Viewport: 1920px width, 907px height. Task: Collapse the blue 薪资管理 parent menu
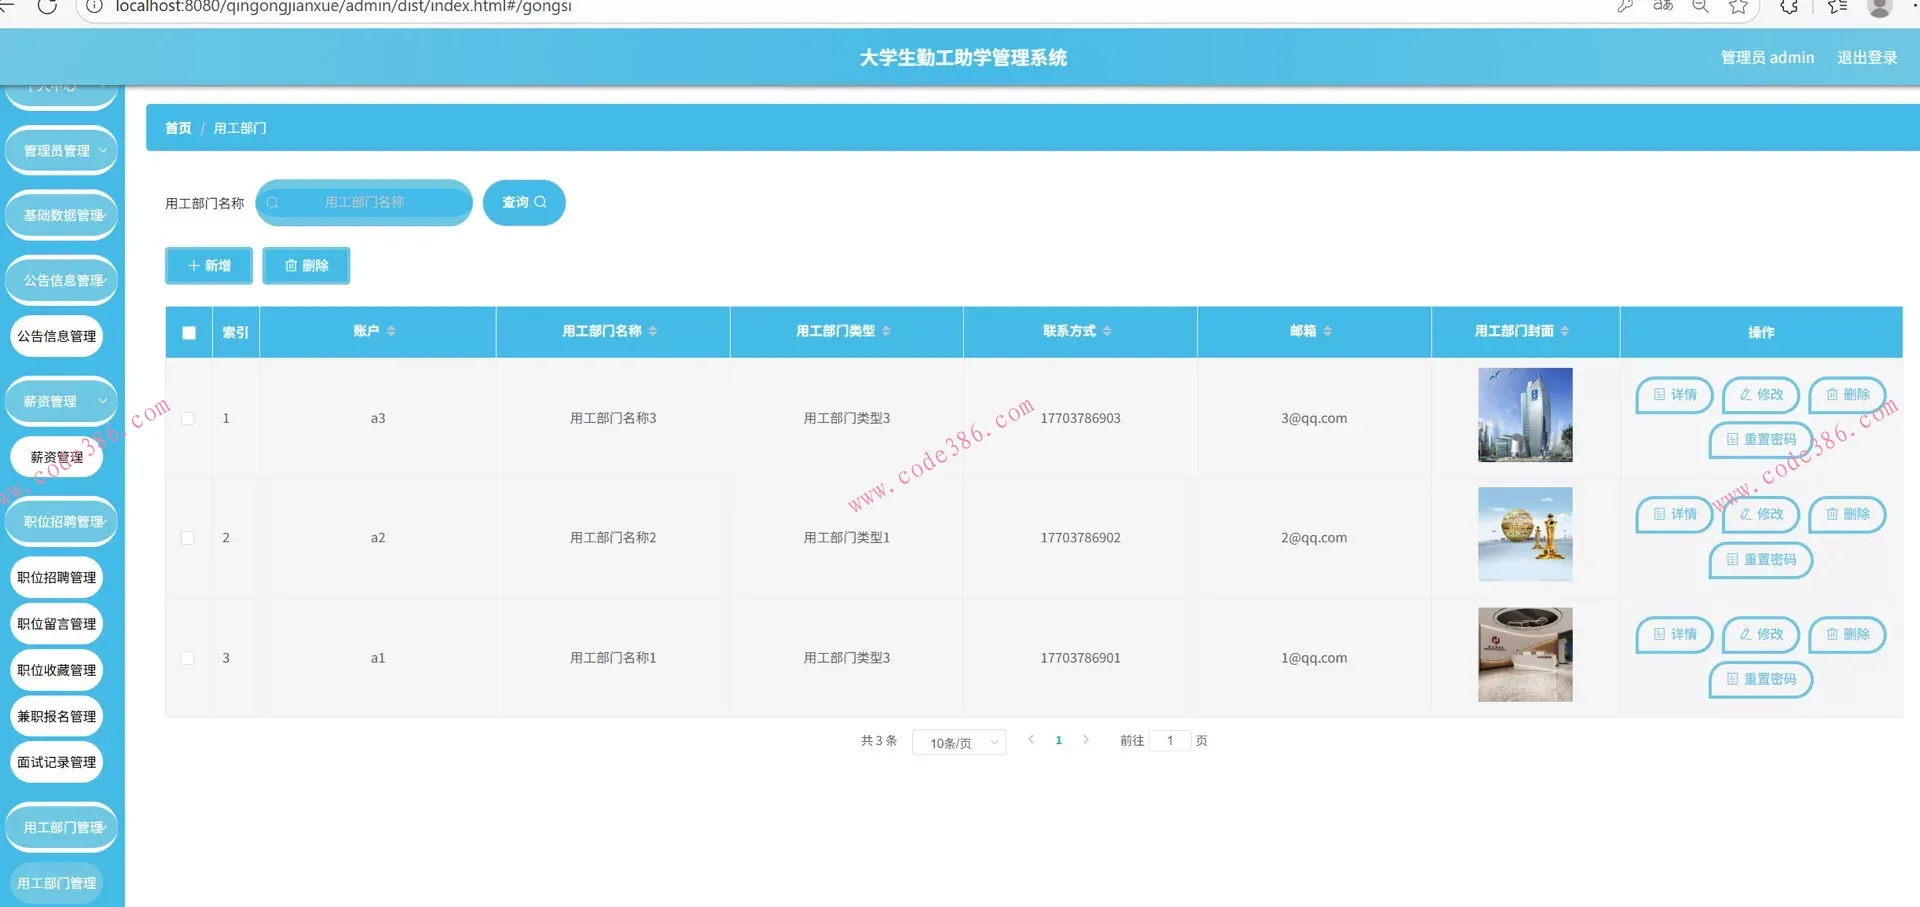(x=62, y=401)
